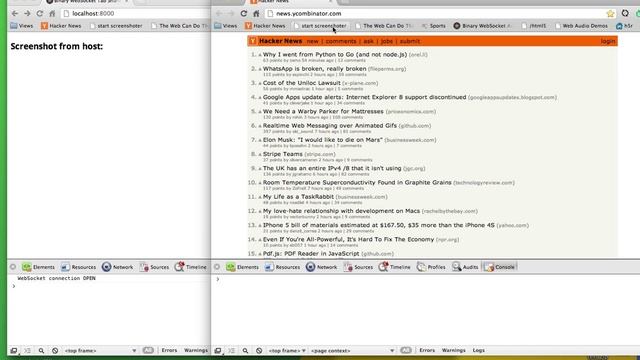Viewport: 640px width, 360px height.
Task: Open Elements panel in Hacker News DevTools
Action: point(243,267)
